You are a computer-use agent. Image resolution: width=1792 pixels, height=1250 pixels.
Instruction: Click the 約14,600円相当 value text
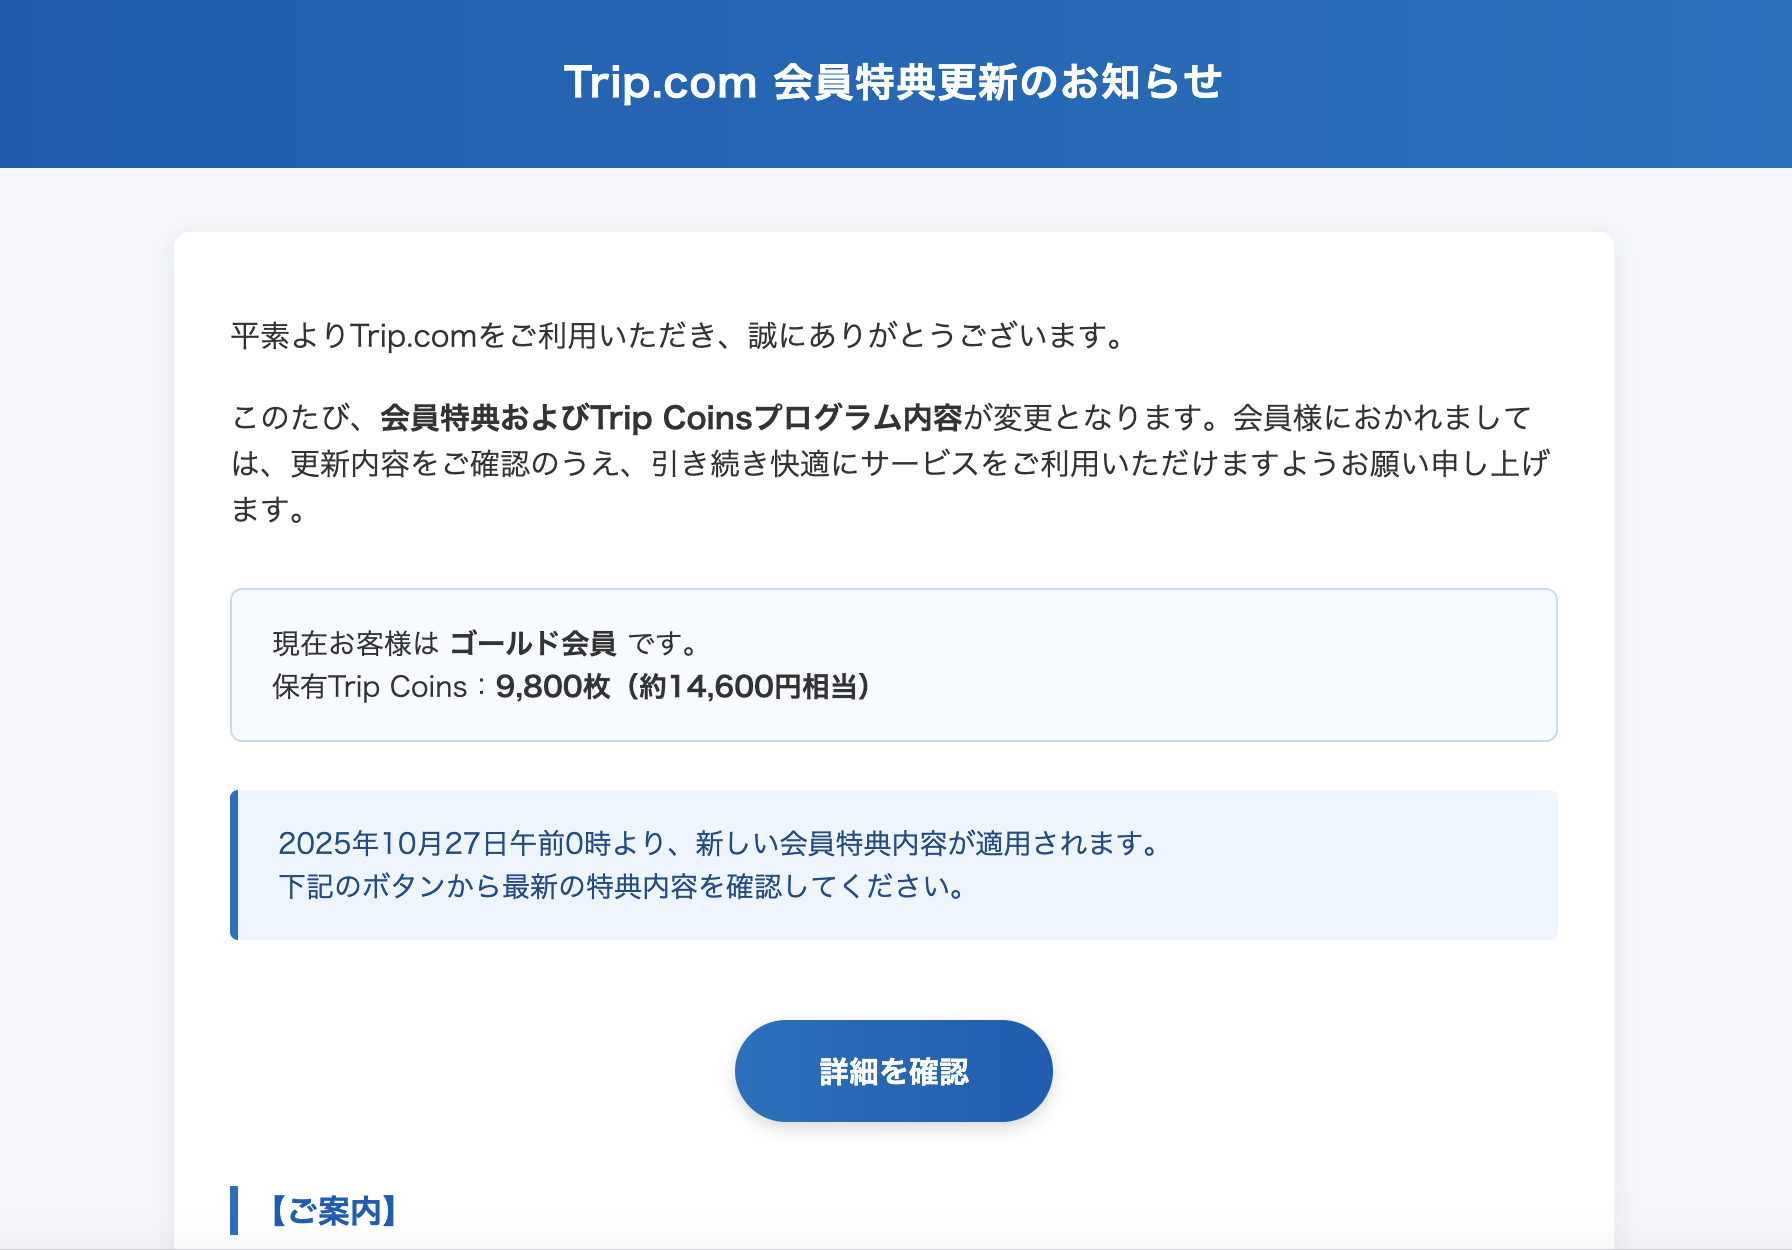coord(753,687)
